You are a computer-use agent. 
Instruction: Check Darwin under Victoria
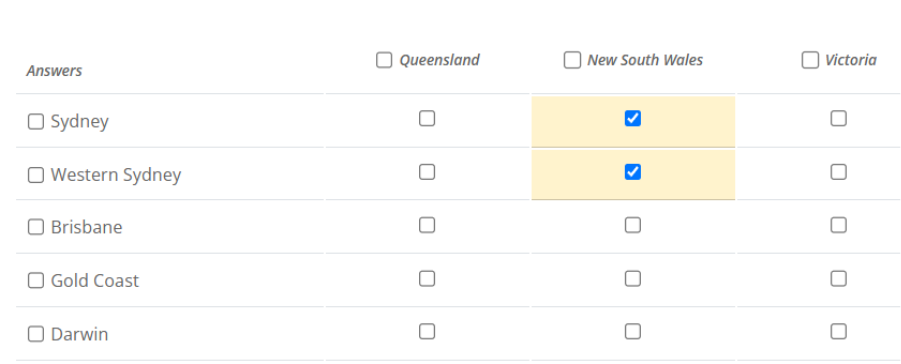tap(838, 331)
